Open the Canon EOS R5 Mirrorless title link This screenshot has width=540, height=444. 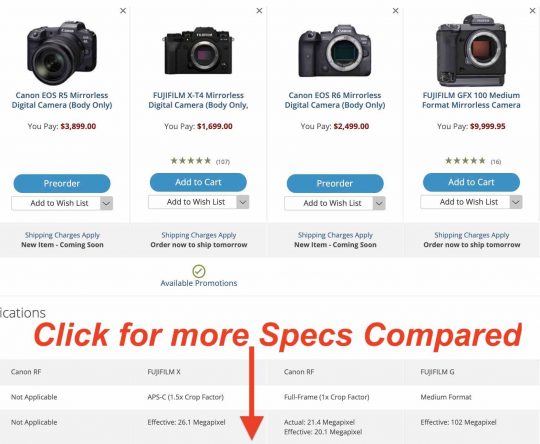point(62,100)
